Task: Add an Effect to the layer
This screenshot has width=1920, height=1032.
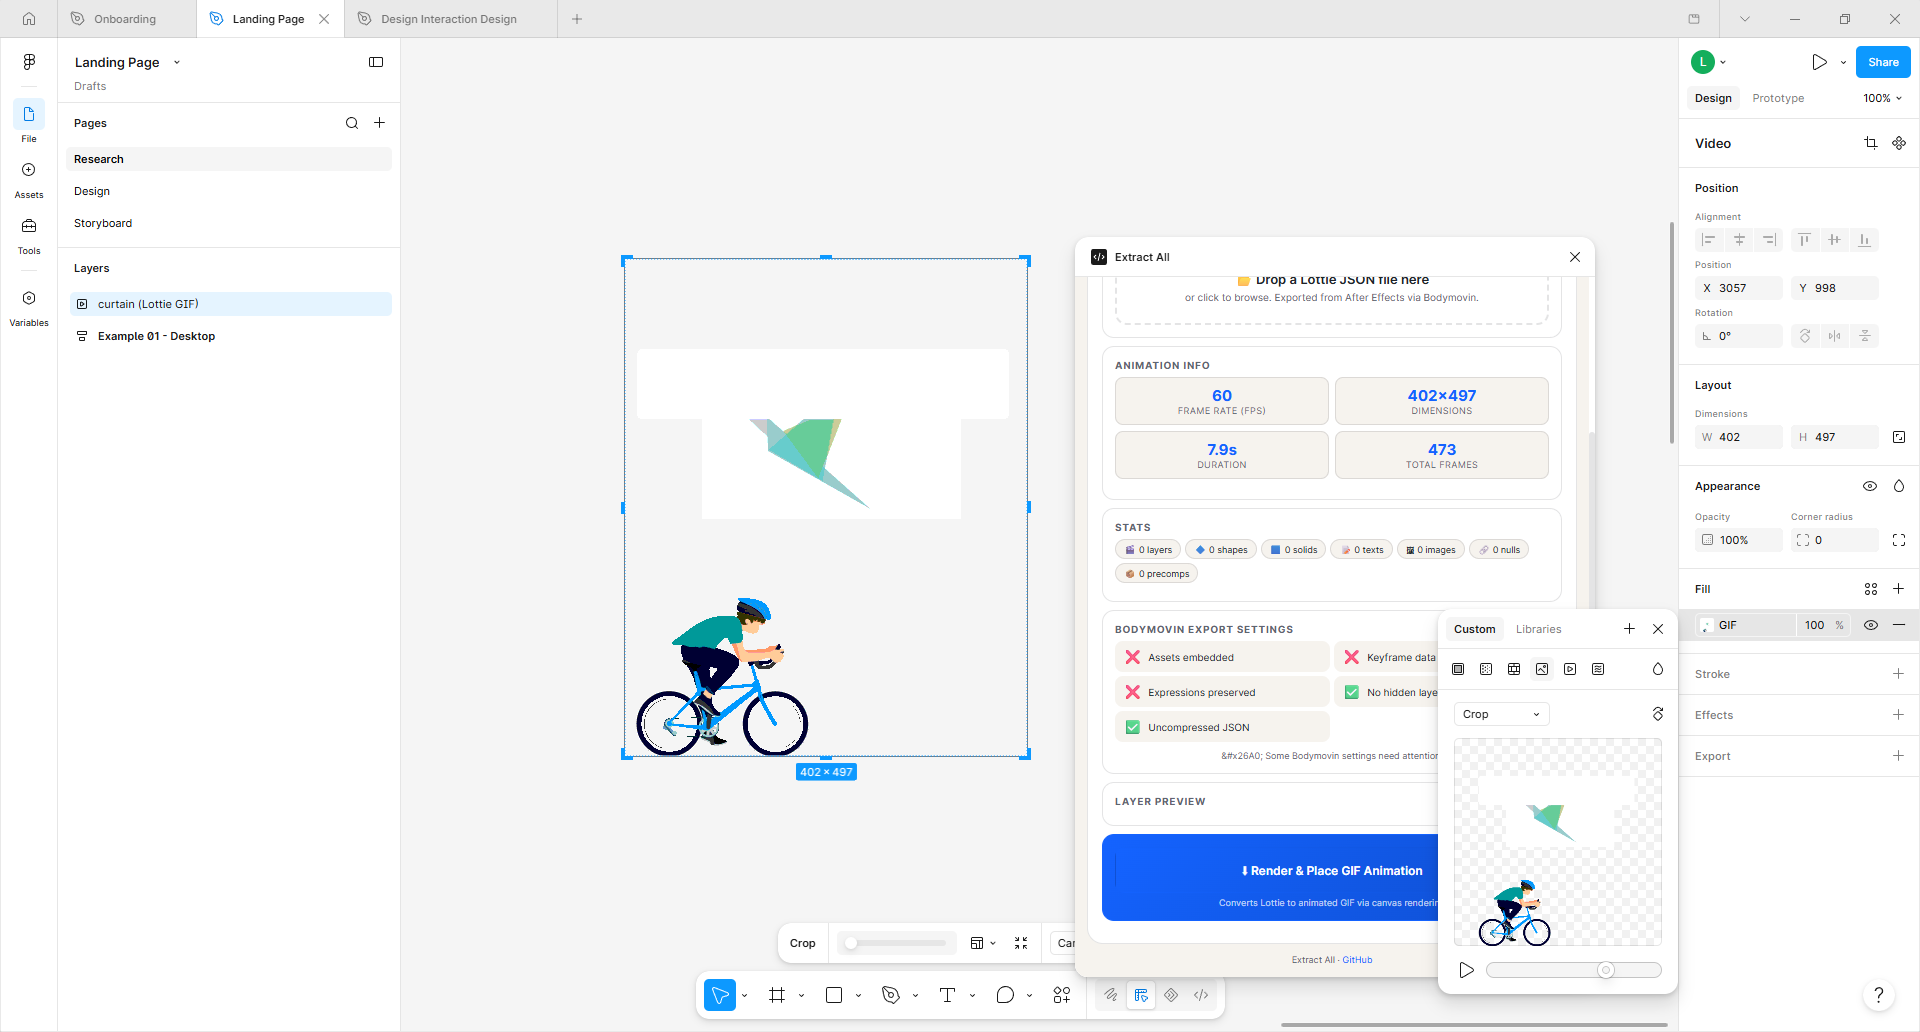Action: coord(1898,715)
